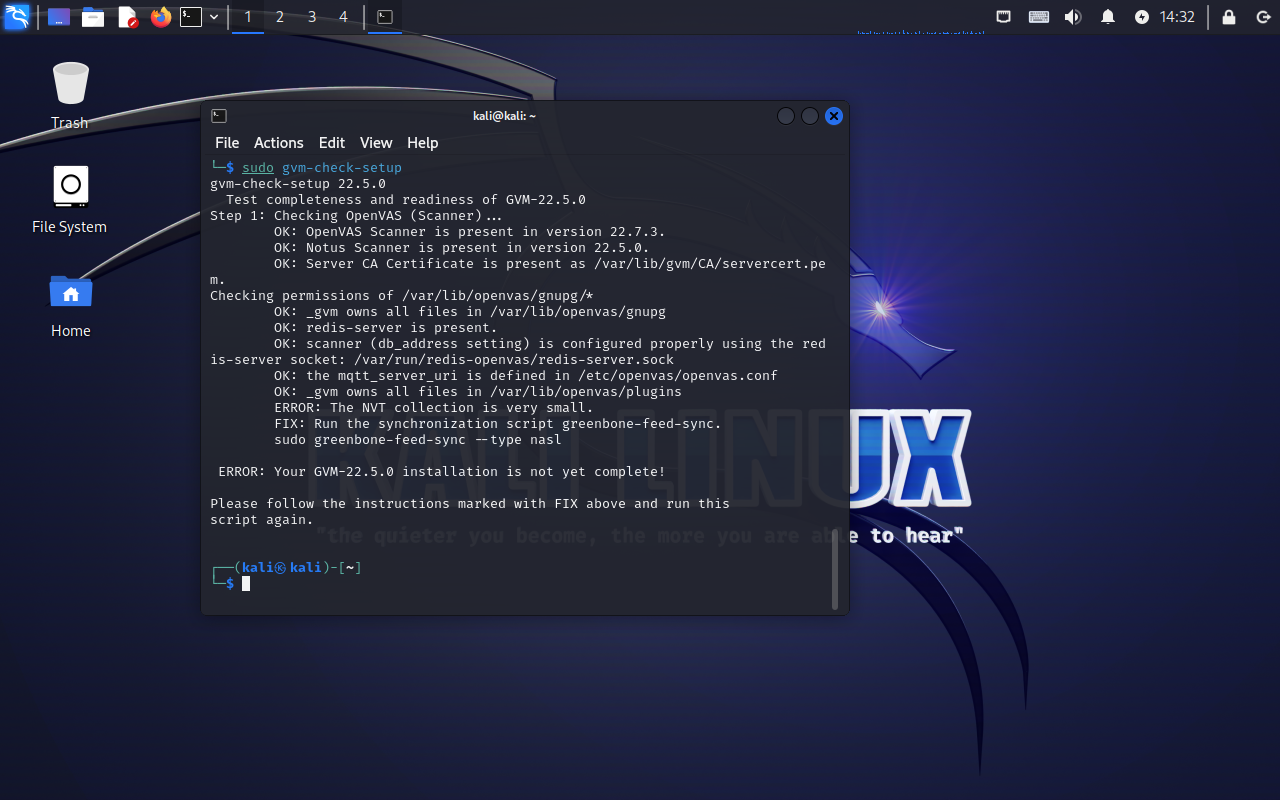This screenshot has height=800, width=1280.
Task: Toggle the power manager tray icon
Action: pos(1140,16)
